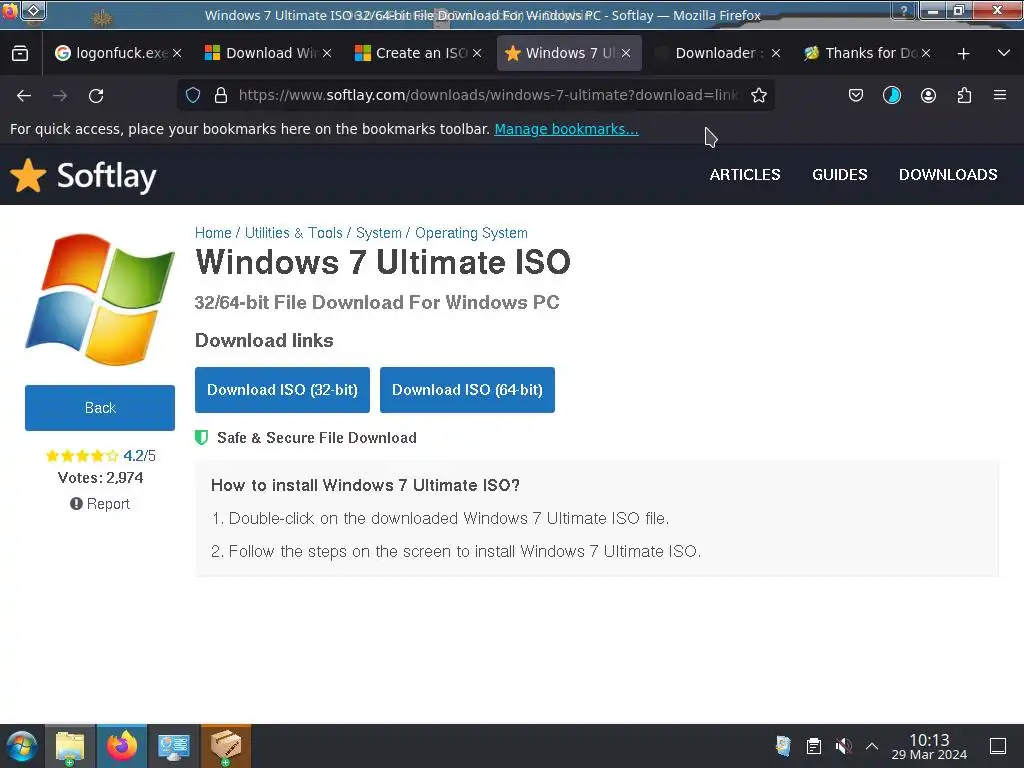1024x768 pixels.
Task: Close the logonfuck.exe tab
Action: [177, 54]
